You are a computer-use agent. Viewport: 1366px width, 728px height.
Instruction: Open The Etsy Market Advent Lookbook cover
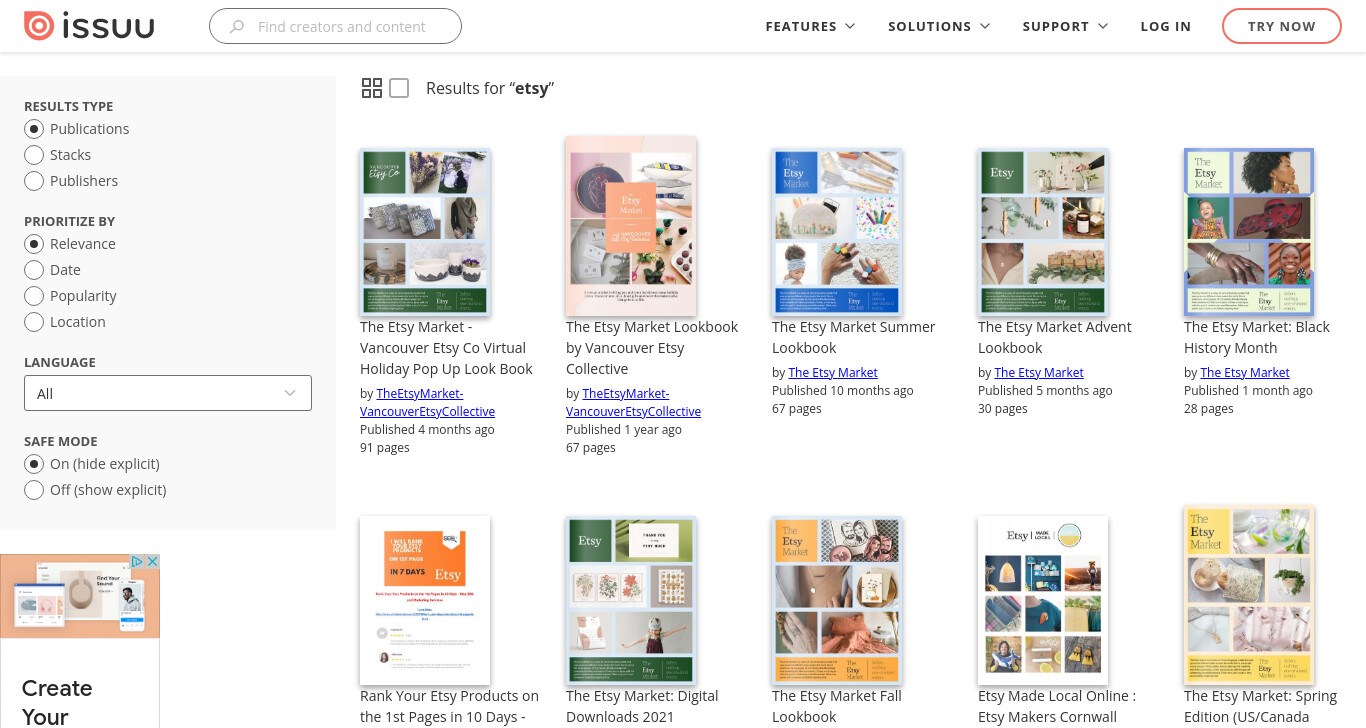tap(1043, 232)
